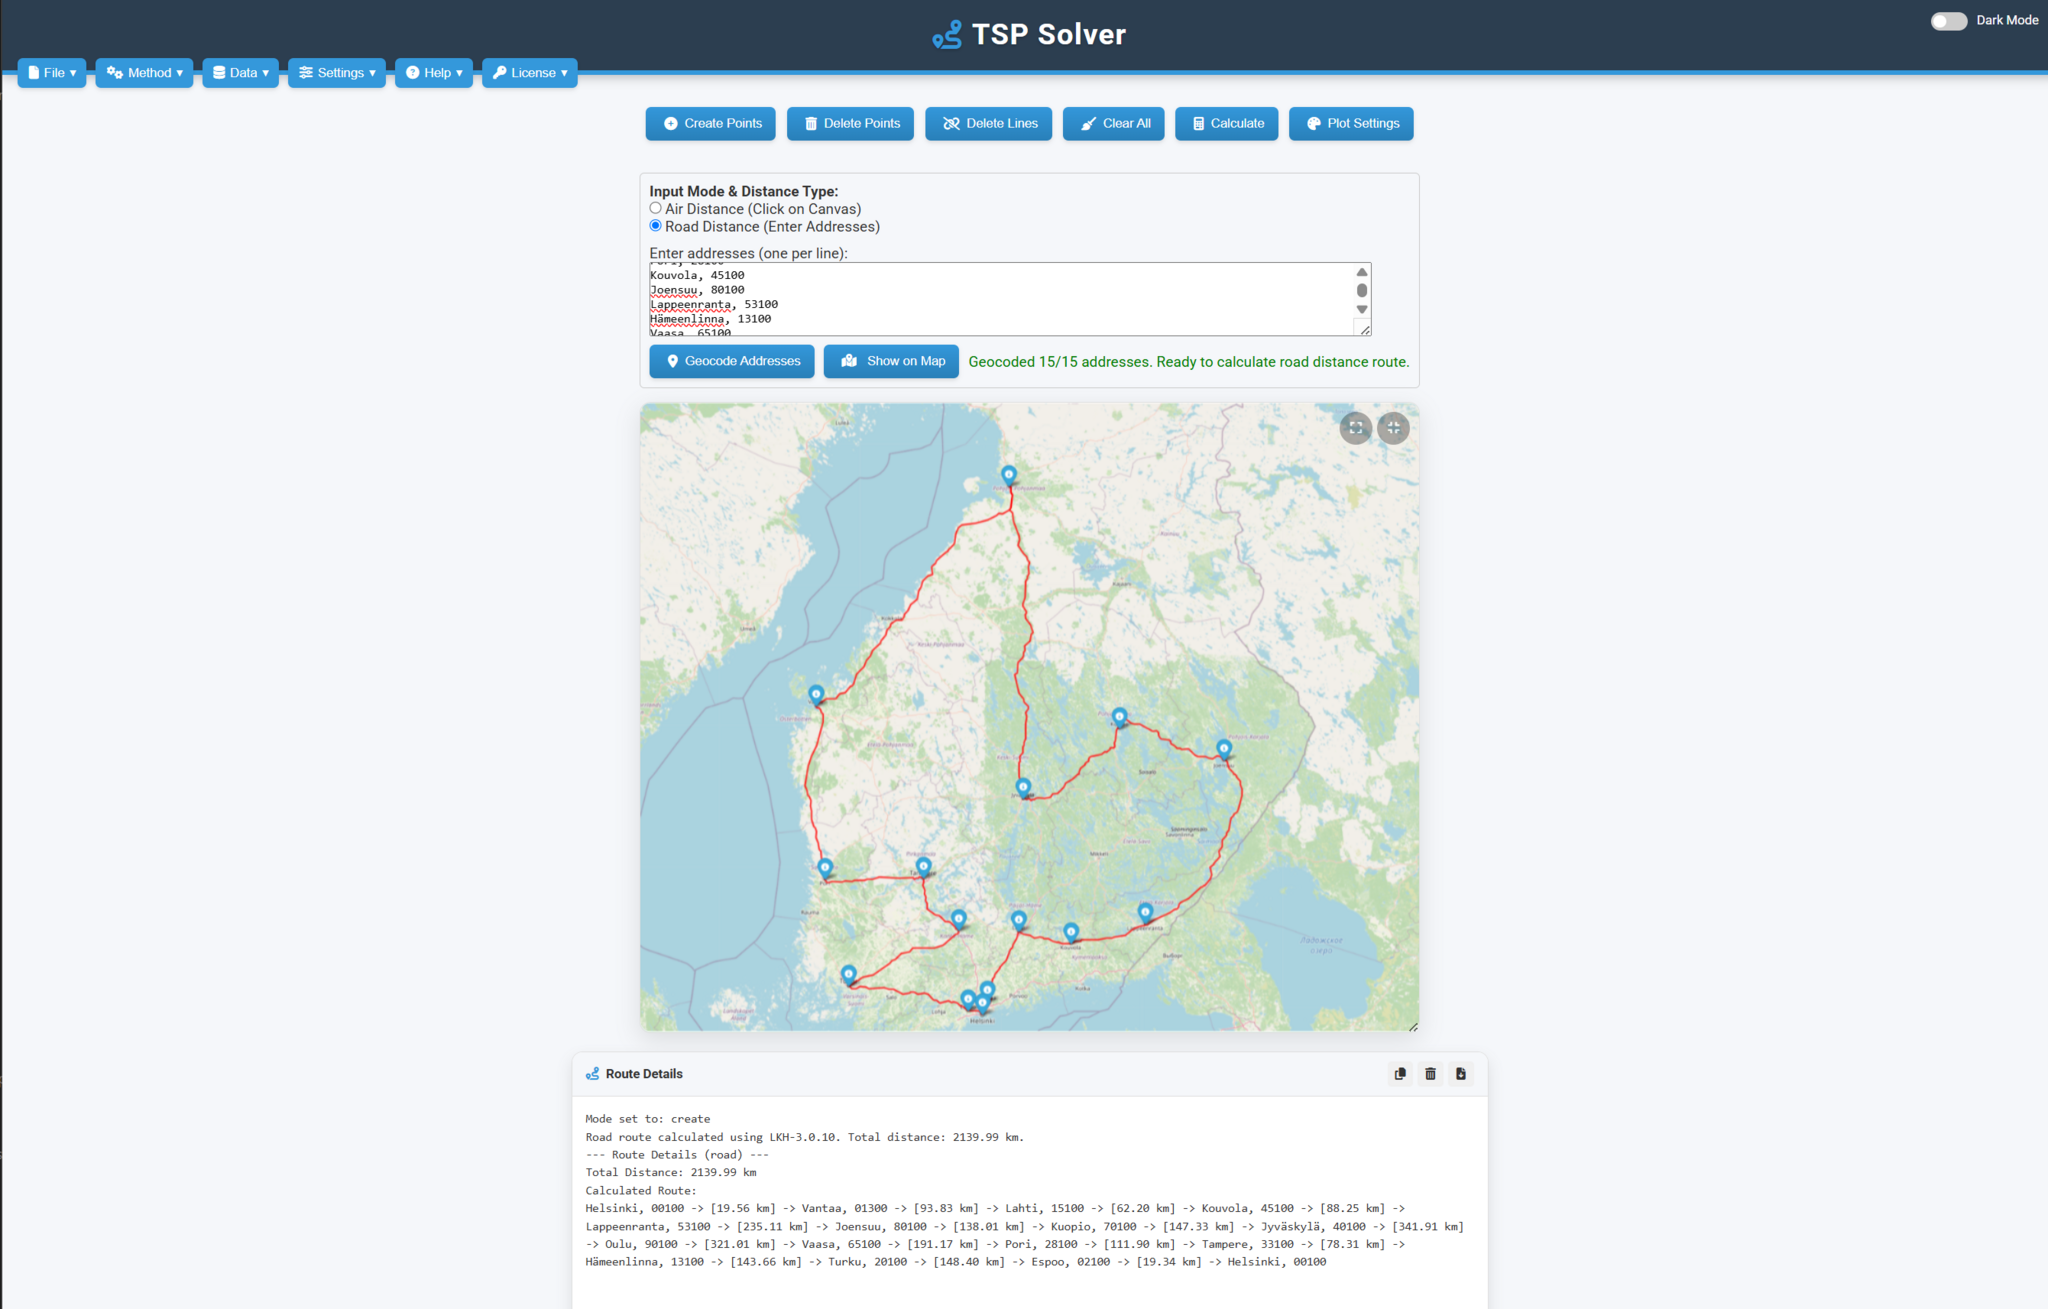The width and height of the screenshot is (2048, 1309).
Task: Click the Pori map pin
Action: pos(825,868)
